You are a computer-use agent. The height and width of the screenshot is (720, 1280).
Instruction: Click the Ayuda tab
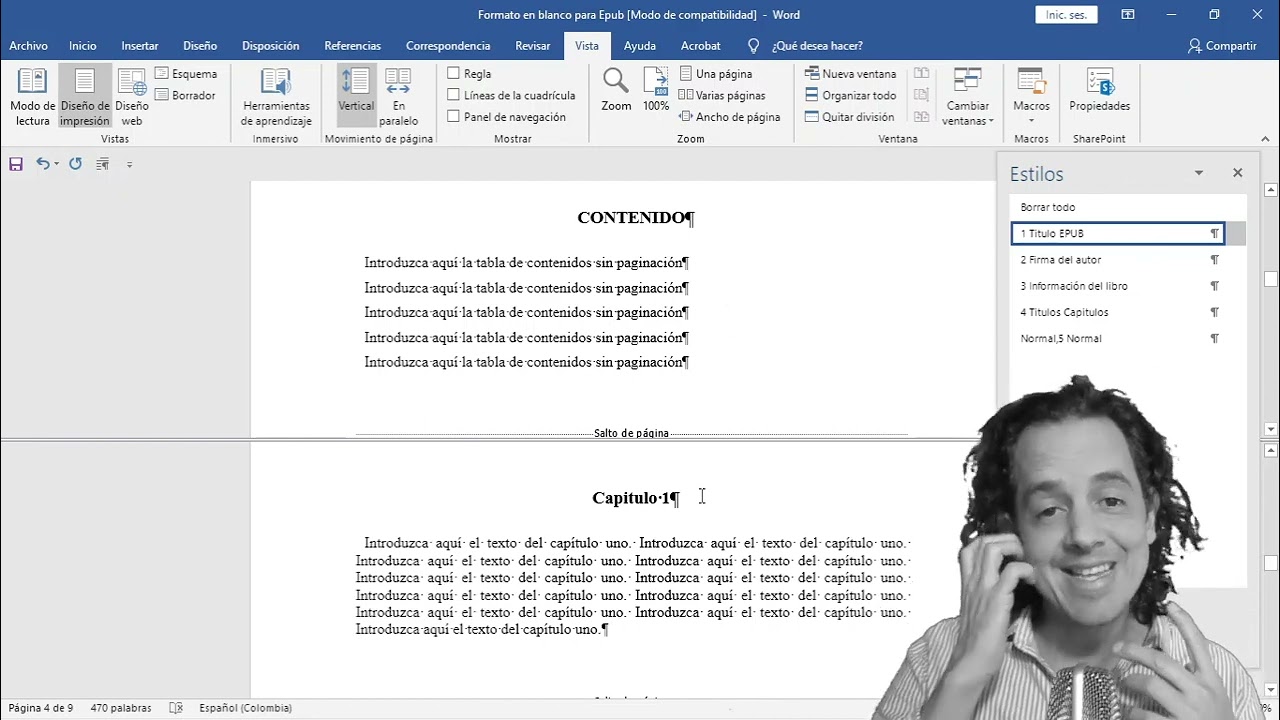pos(640,46)
